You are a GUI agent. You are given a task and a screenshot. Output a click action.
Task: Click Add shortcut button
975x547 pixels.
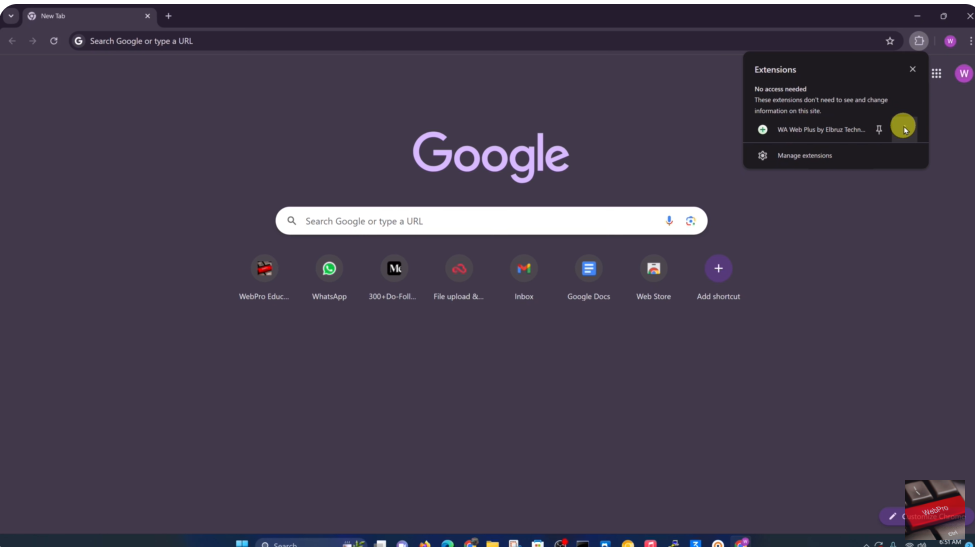click(718, 278)
